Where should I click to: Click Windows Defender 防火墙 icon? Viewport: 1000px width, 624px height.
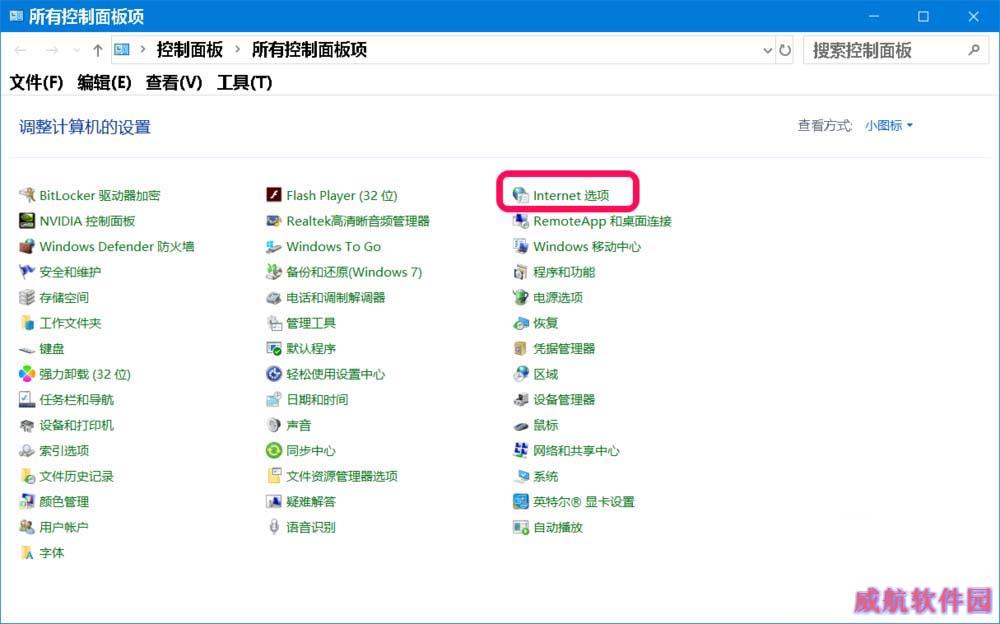[x=27, y=246]
